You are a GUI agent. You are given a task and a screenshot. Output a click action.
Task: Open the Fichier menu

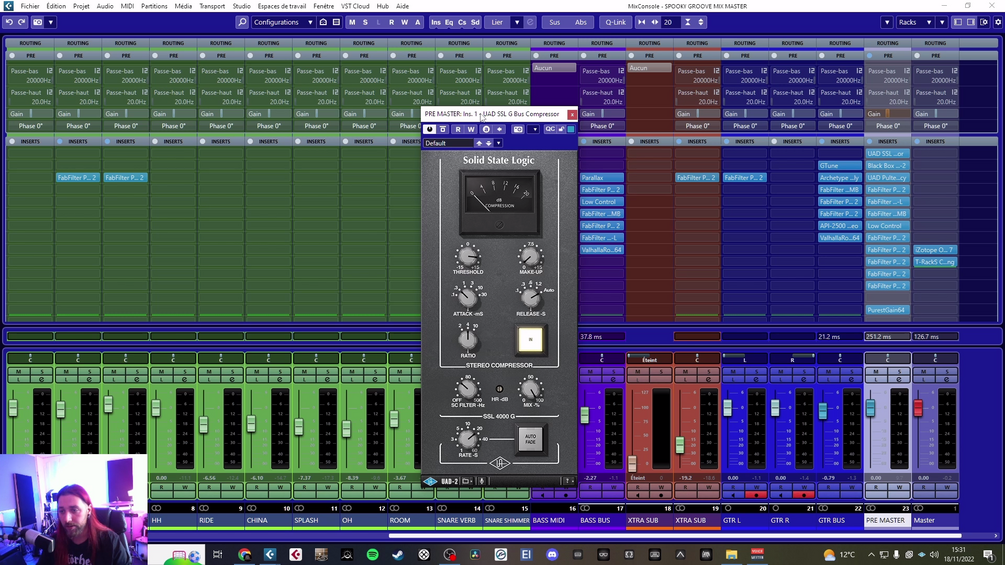click(x=29, y=6)
